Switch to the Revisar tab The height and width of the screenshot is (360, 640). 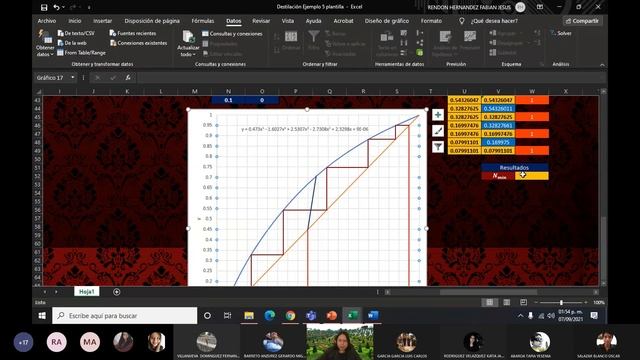261,21
